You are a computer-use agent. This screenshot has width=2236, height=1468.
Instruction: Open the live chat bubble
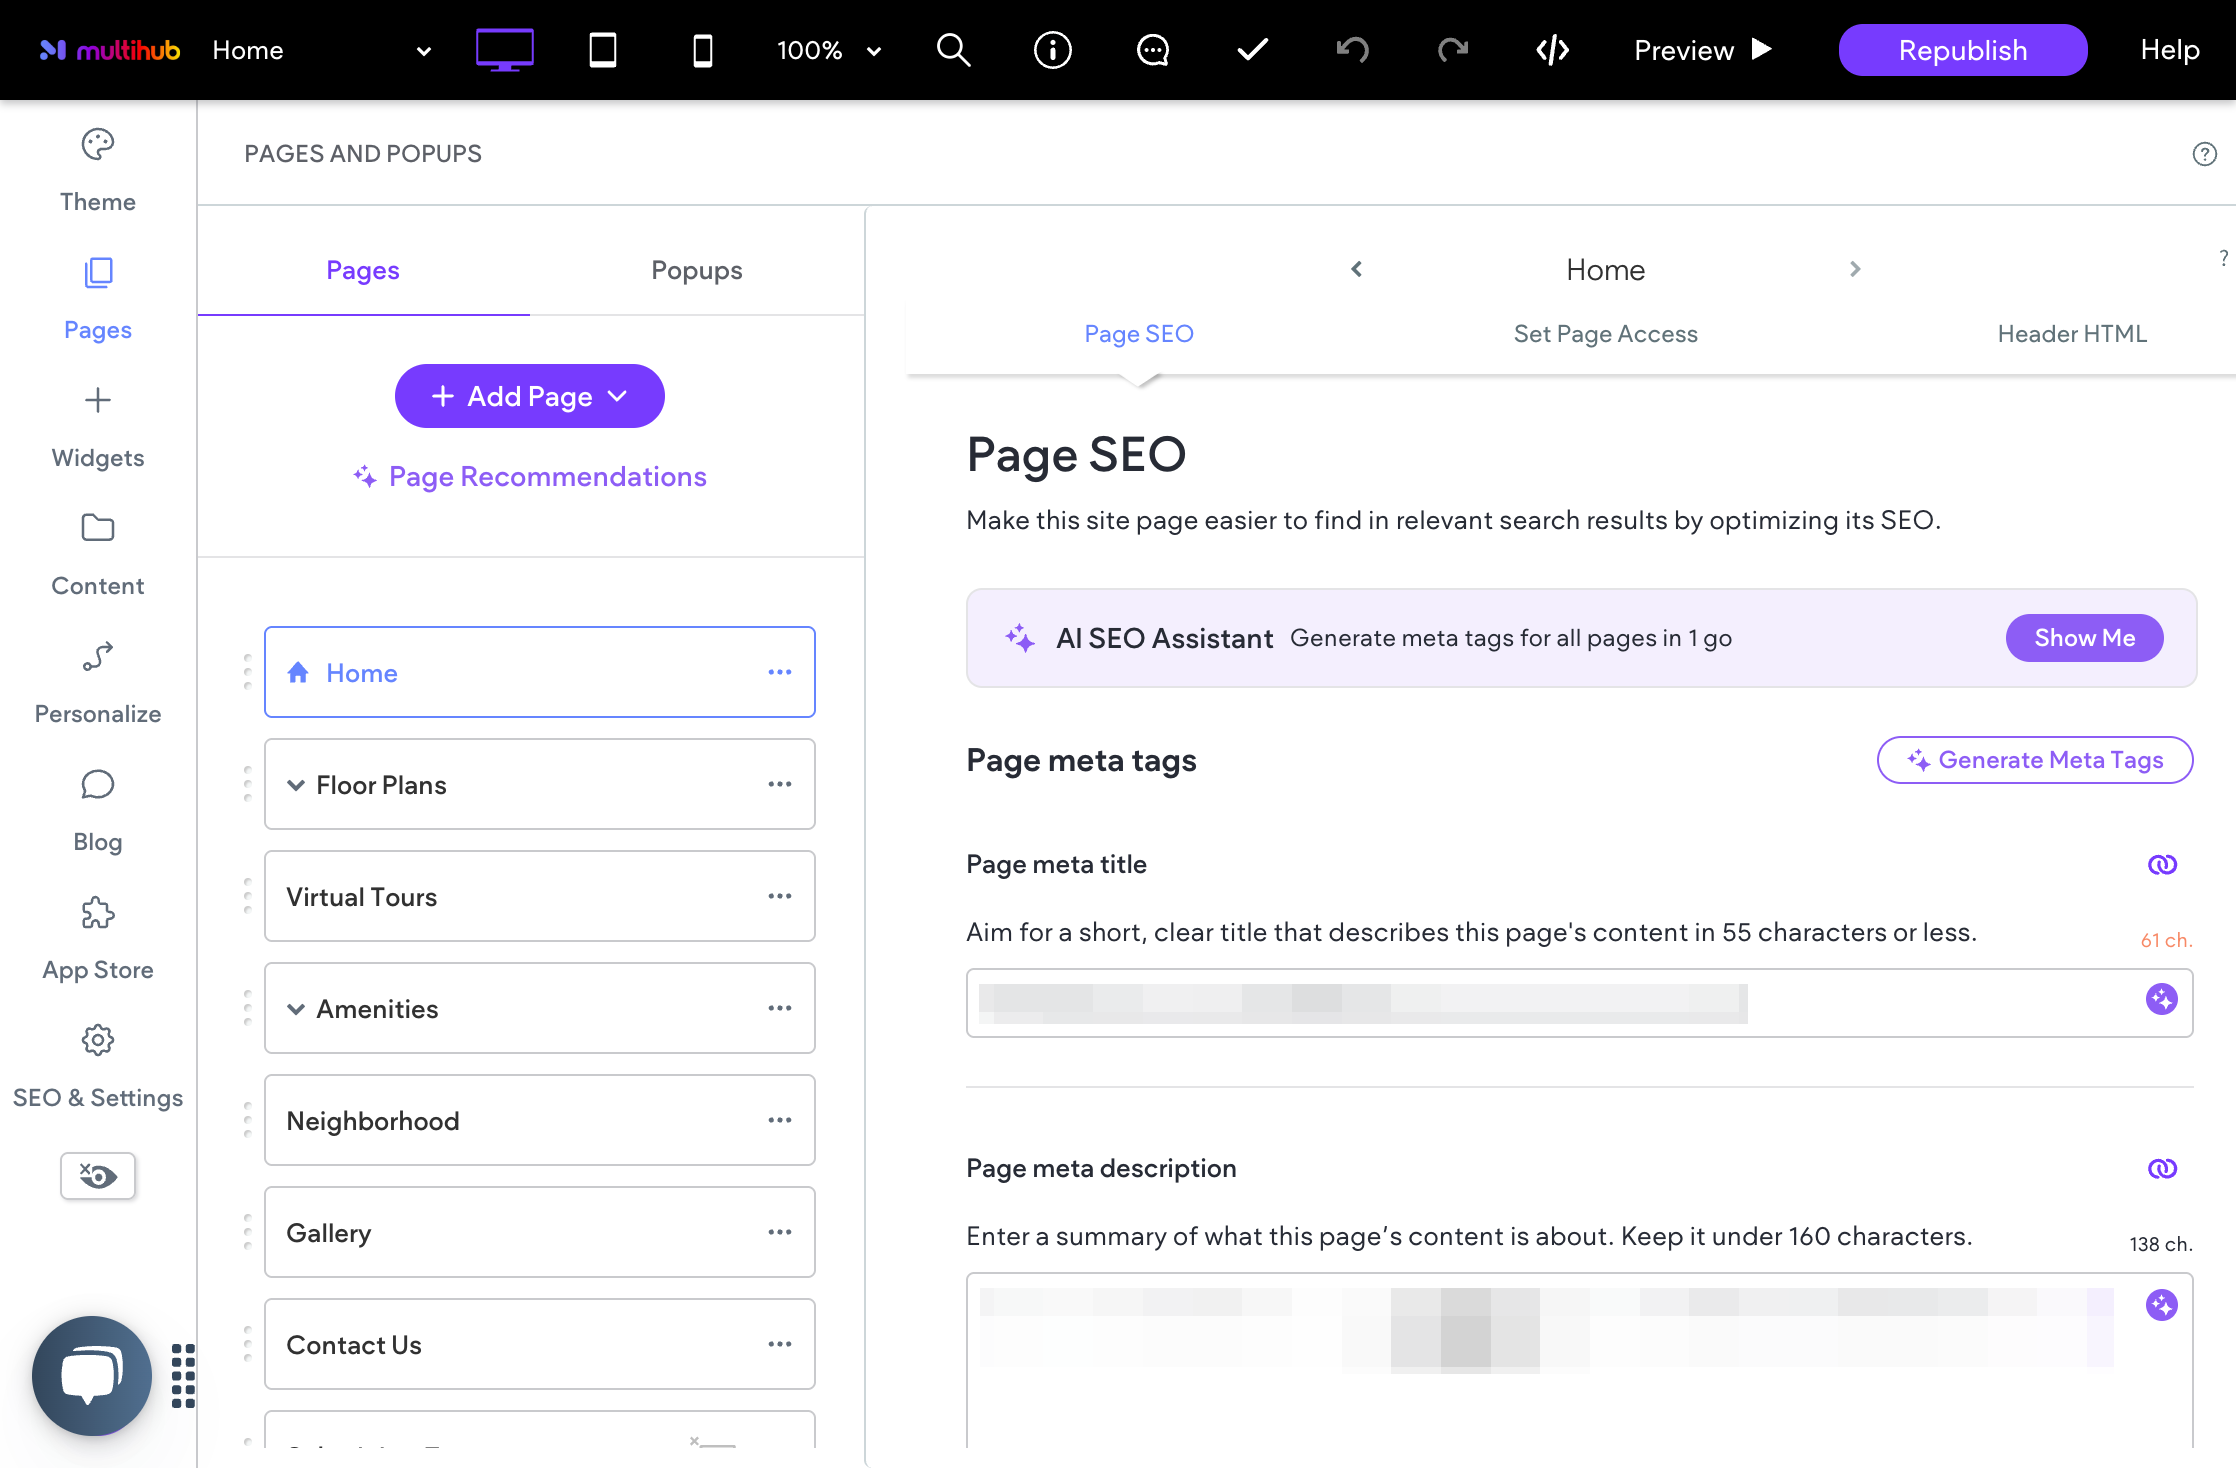(x=92, y=1376)
